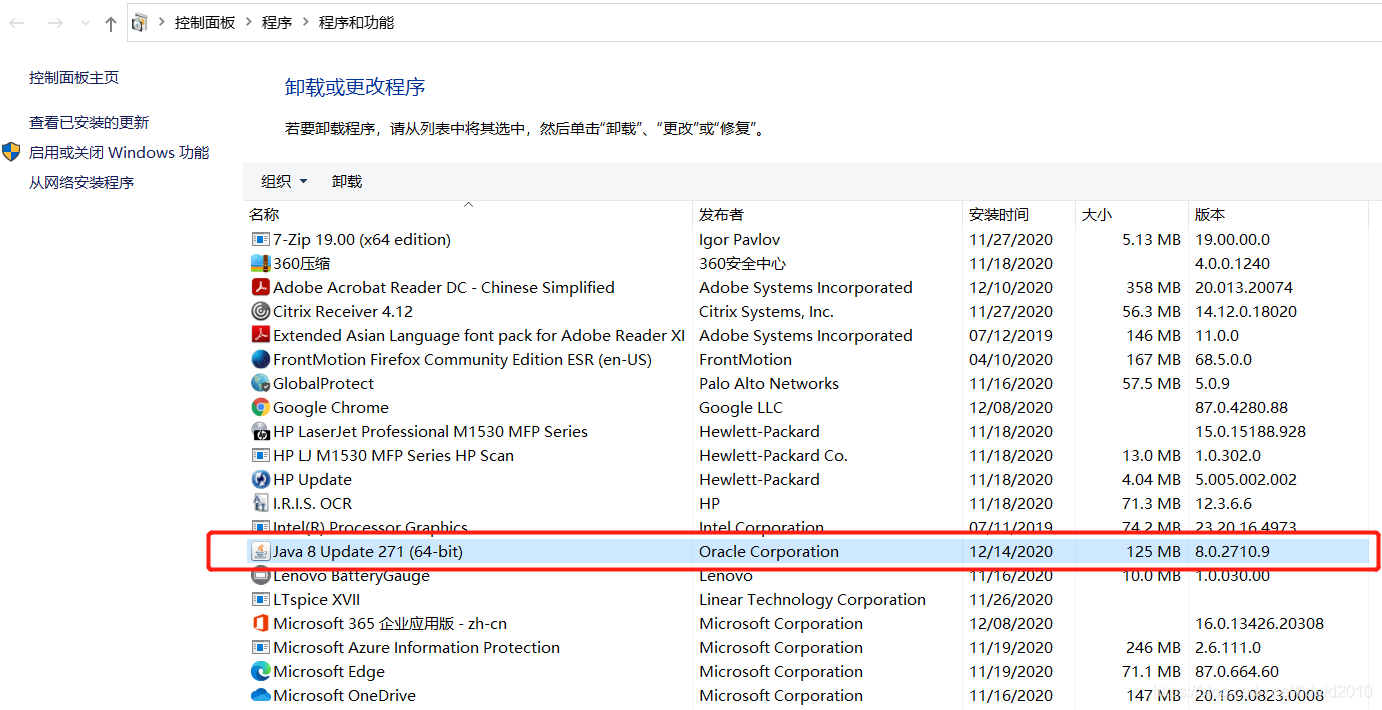Click the Microsoft Azure Information Protection icon
The image size is (1382, 710).
pyautogui.click(x=260, y=648)
